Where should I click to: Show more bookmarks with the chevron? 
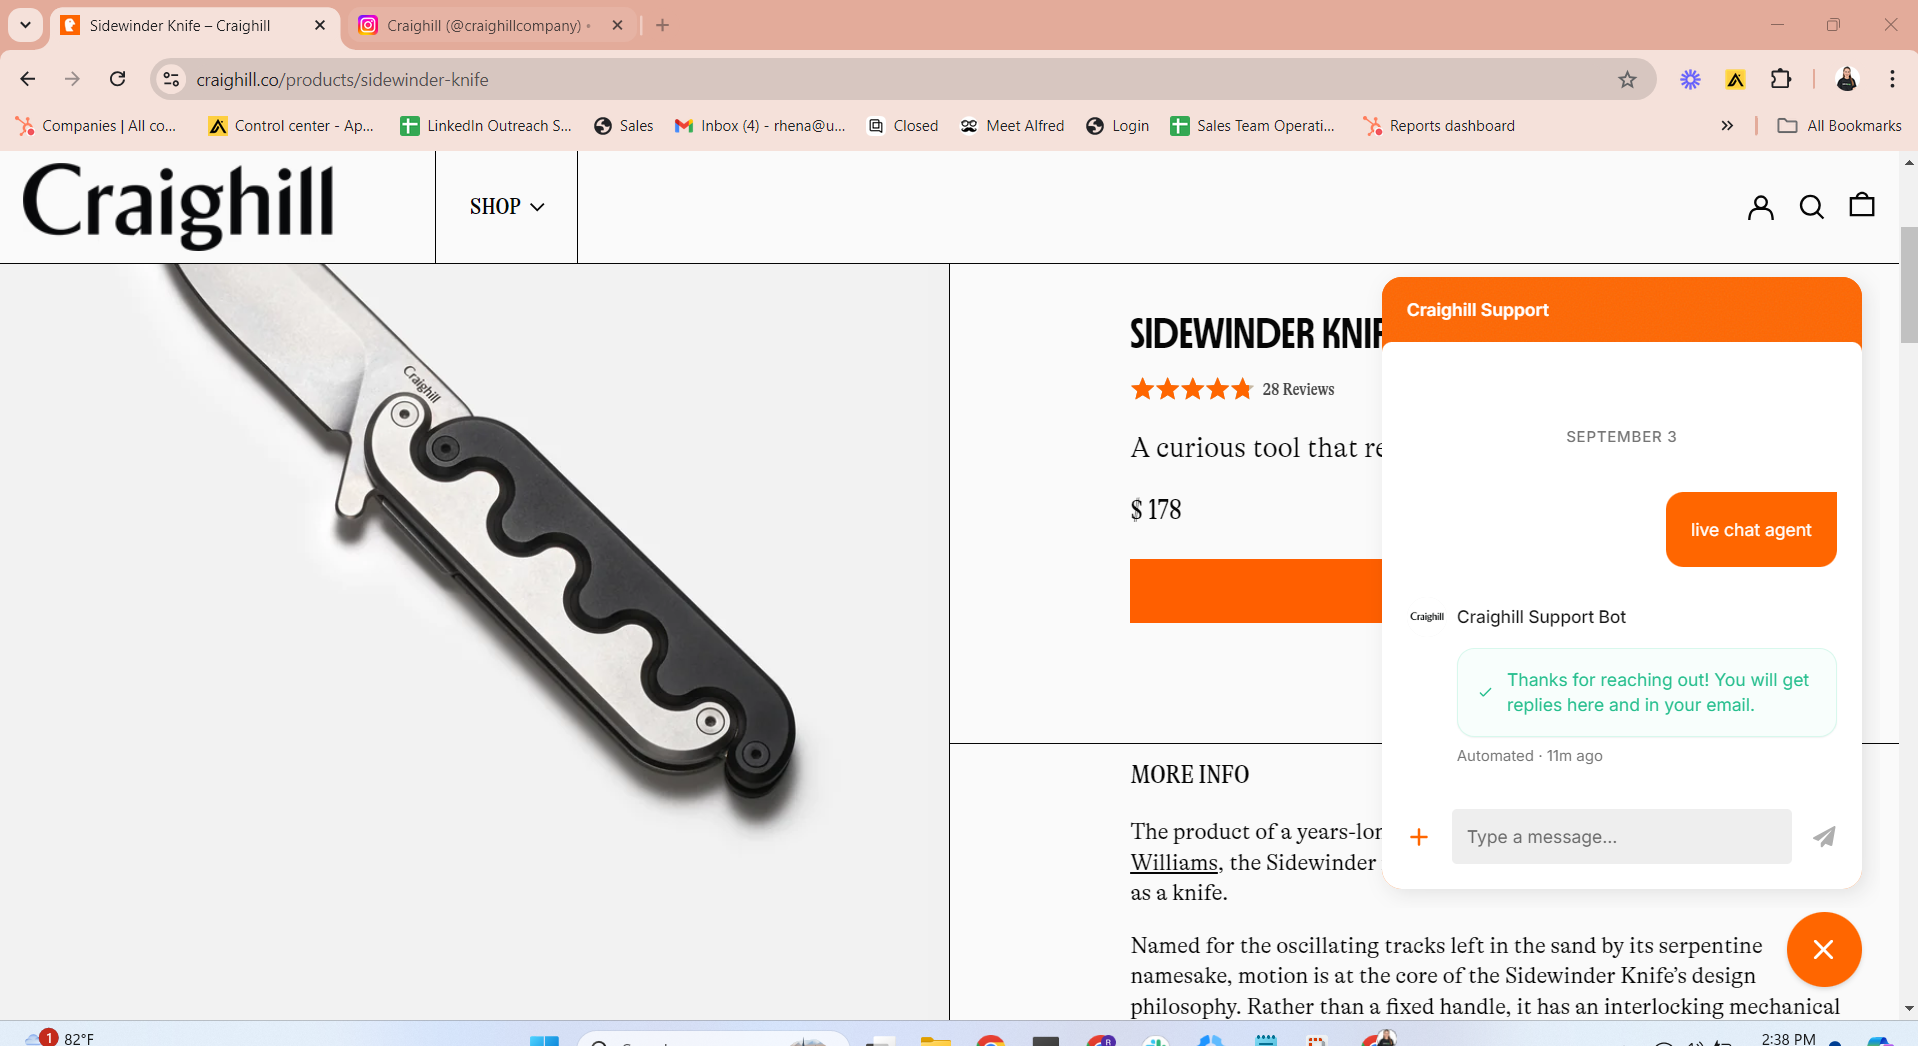pyautogui.click(x=1727, y=126)
